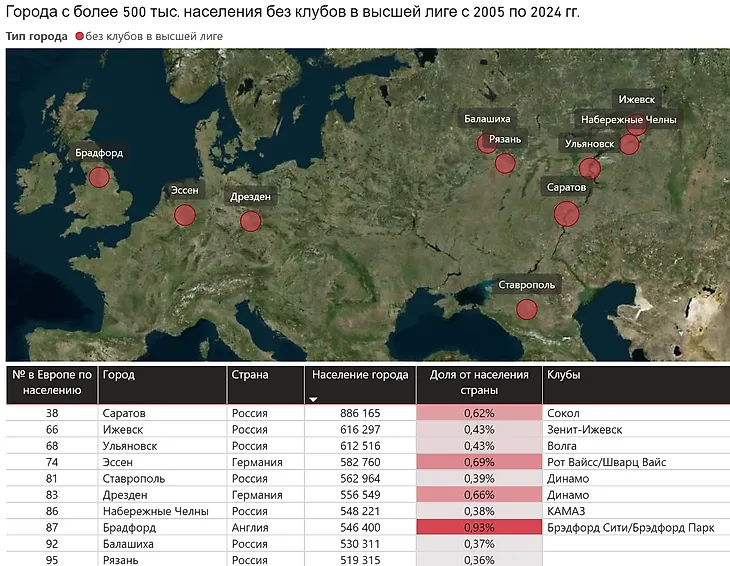Click the Набережные Челны map label
Viewport: 730px width, 566px height.
(x=628, y=120)
